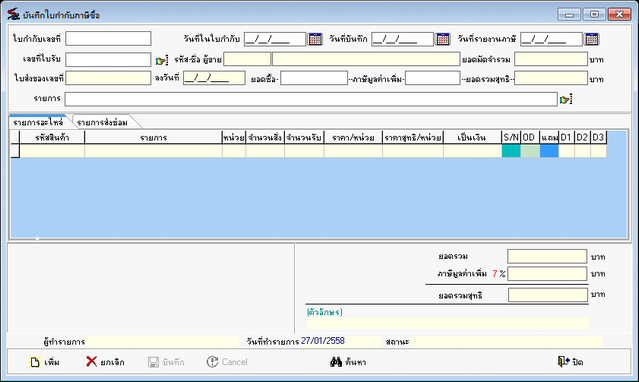Focus the ใบกำกับเลขที่ input field
This screenshot has width=639, height=382.
tap(108, 39)
